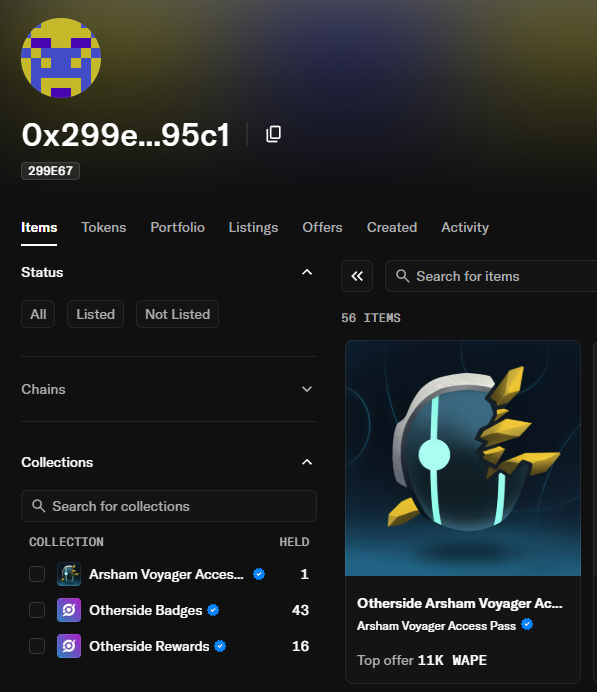The height and width of the screenshot is (692, 597).
Task: Click the Arsham Voyager Access collection icon
Action: tap(69, 574)
